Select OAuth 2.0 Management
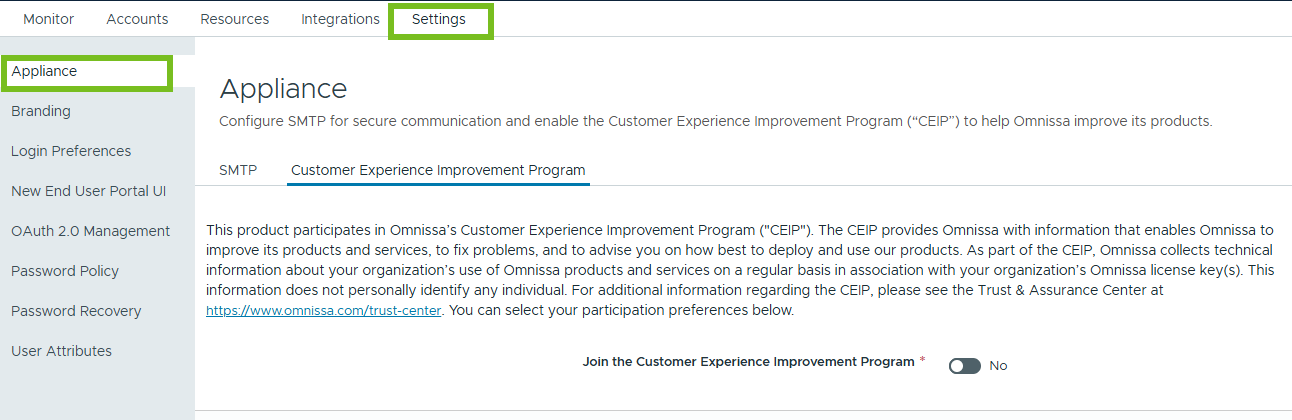Viewport: 1292px width, 420px height. tap(90, 231)
